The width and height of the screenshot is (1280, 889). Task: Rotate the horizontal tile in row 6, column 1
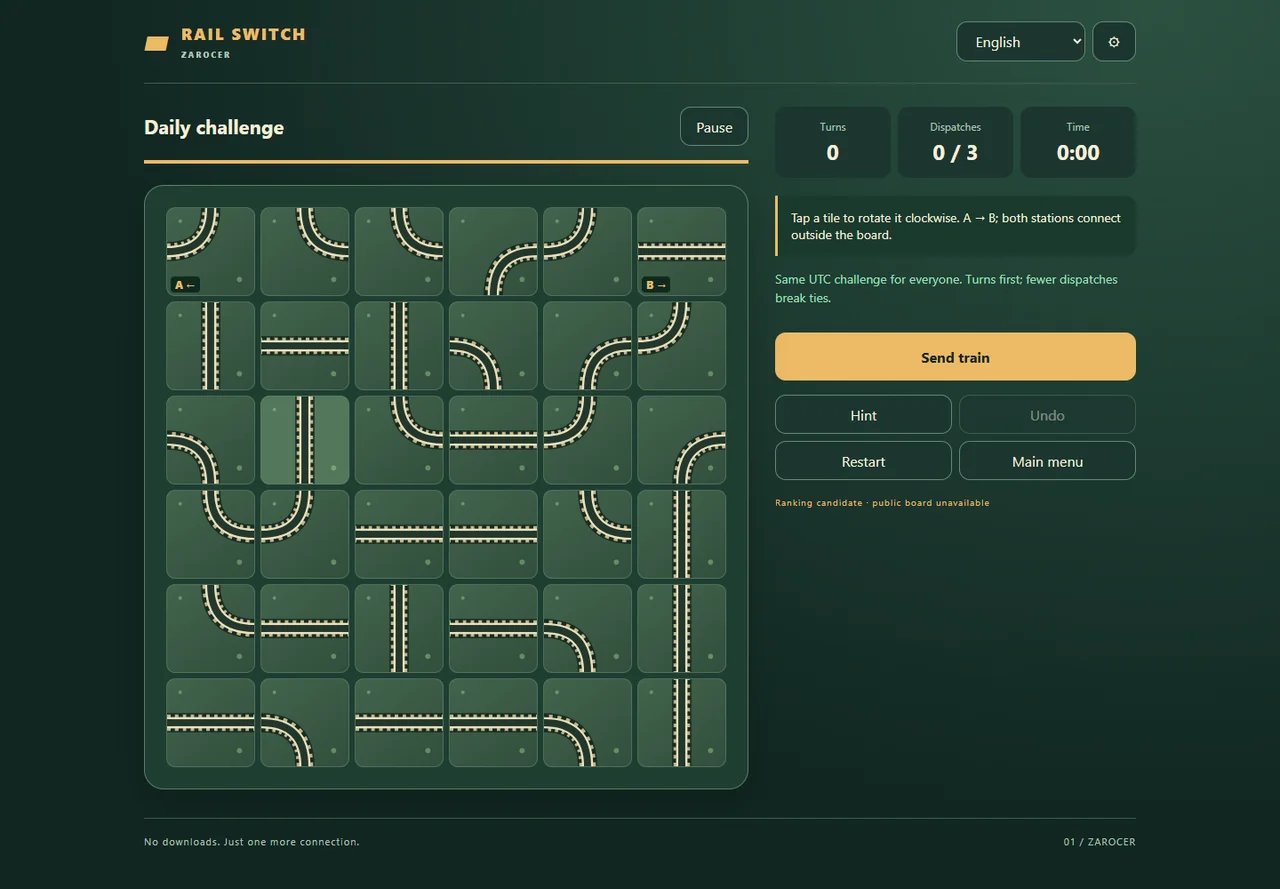[x=211, y=723]
